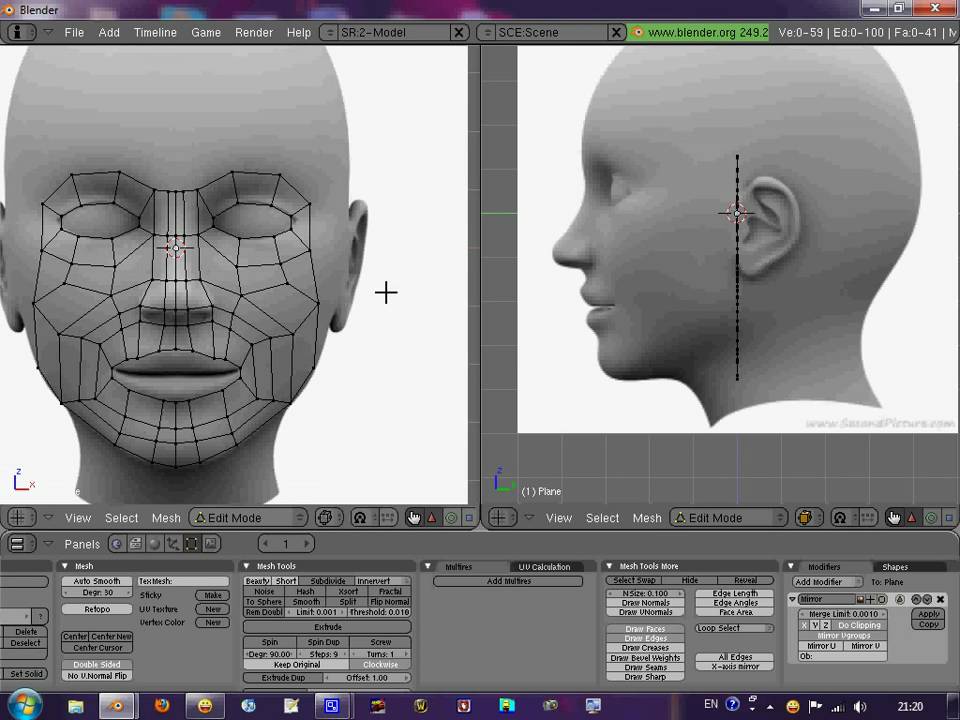Click the Blender info window type icon
960x720 pixels.
[x=21, y=32]
